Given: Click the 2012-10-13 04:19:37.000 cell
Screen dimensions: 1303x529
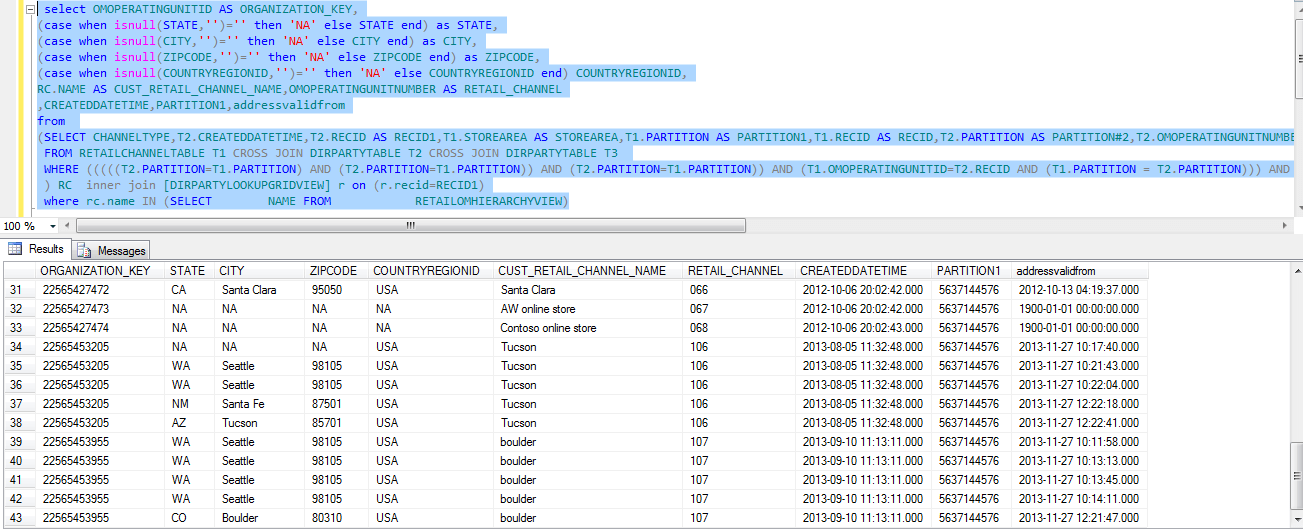Looking at the screenshot, I should pyautogui.click(x=1080, y=290).
